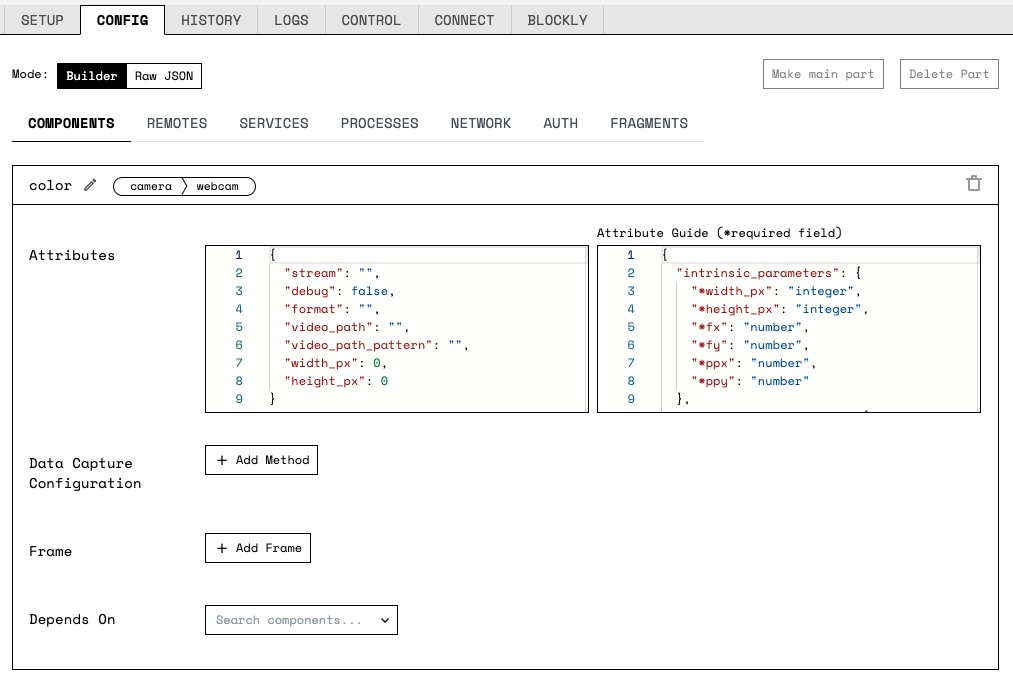Open the CONTROL tab

tap(371, 20)
